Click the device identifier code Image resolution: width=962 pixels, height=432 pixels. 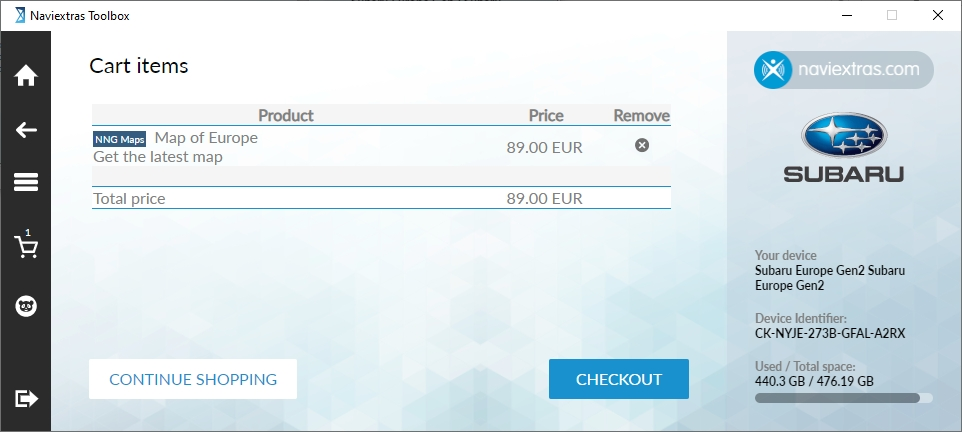[830, 334]
